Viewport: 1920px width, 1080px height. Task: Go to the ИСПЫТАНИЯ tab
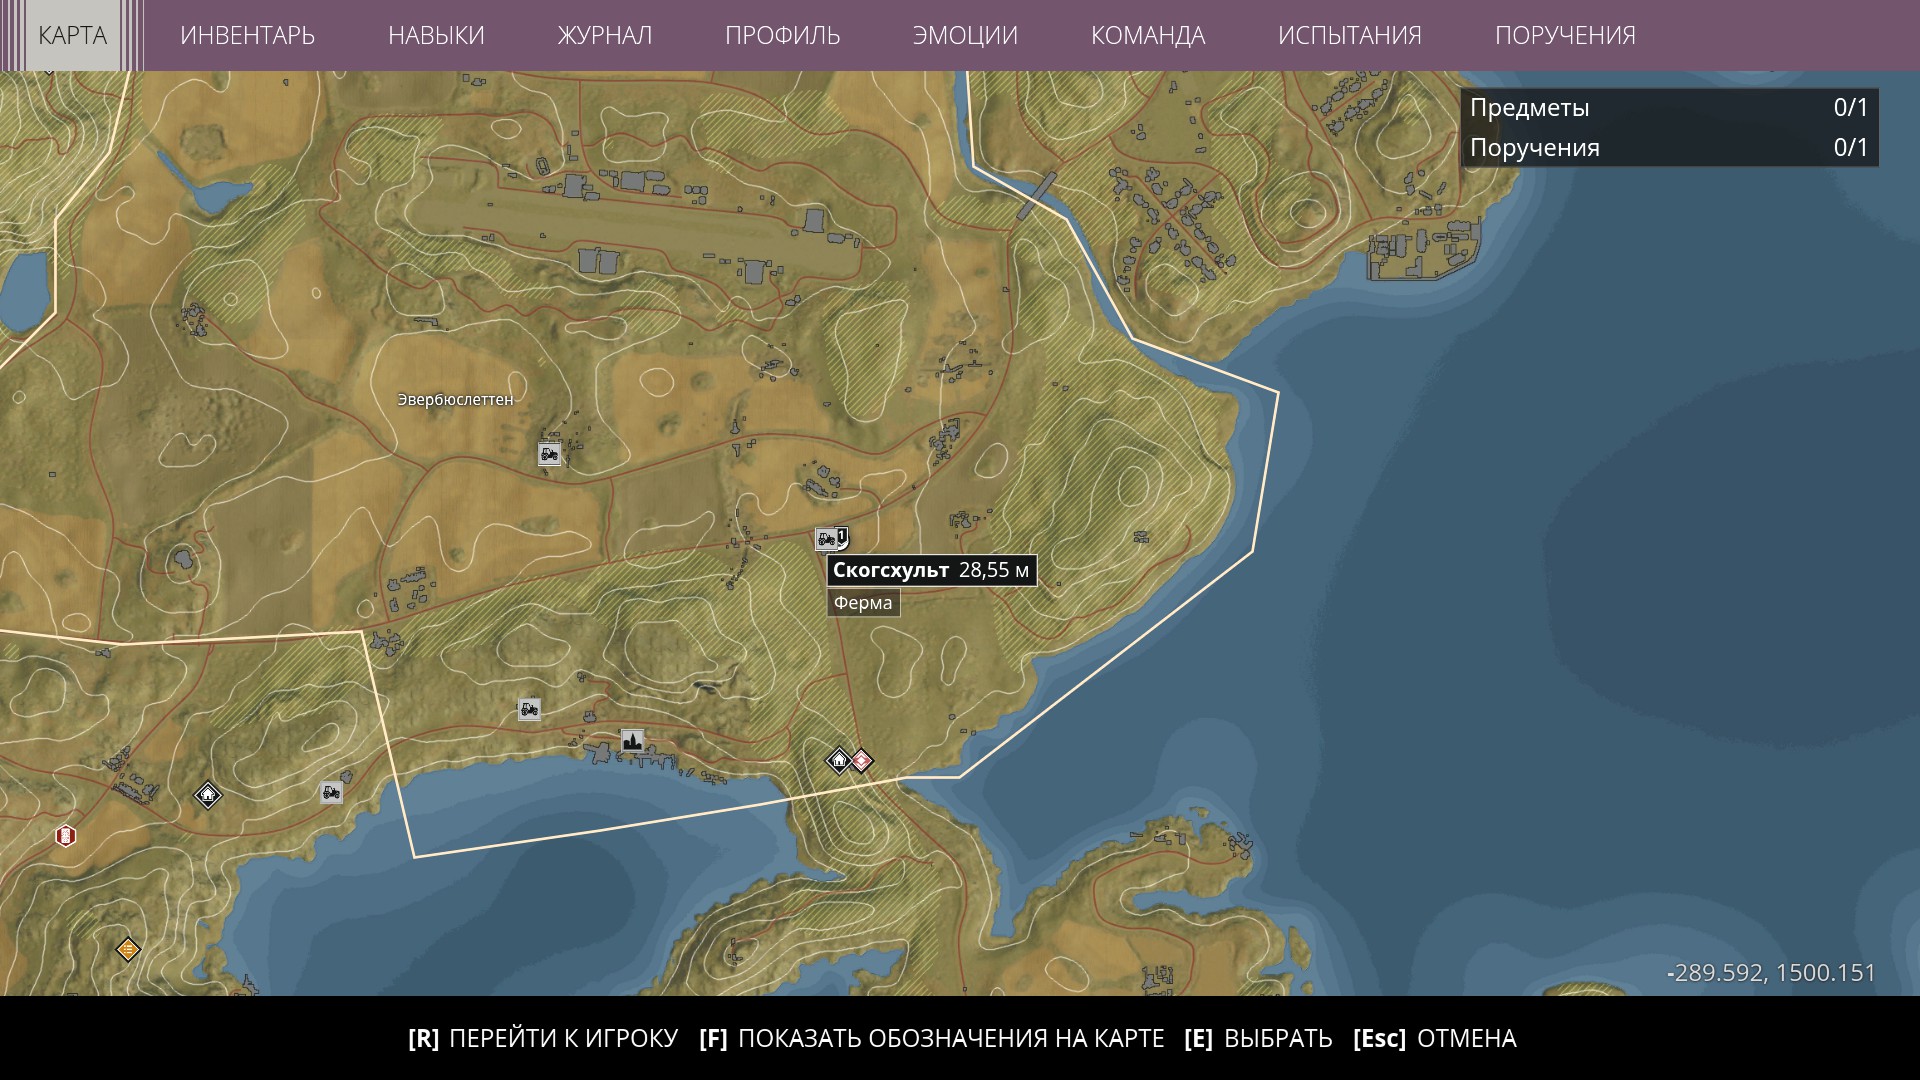click(1350, 35)
